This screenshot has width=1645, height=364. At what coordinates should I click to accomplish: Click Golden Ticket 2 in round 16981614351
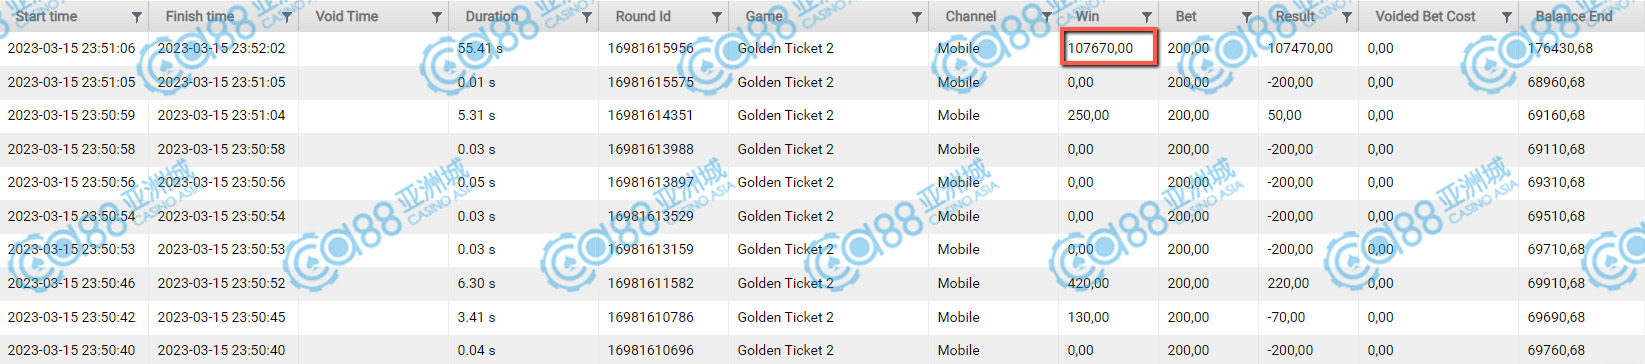point(785,115)
